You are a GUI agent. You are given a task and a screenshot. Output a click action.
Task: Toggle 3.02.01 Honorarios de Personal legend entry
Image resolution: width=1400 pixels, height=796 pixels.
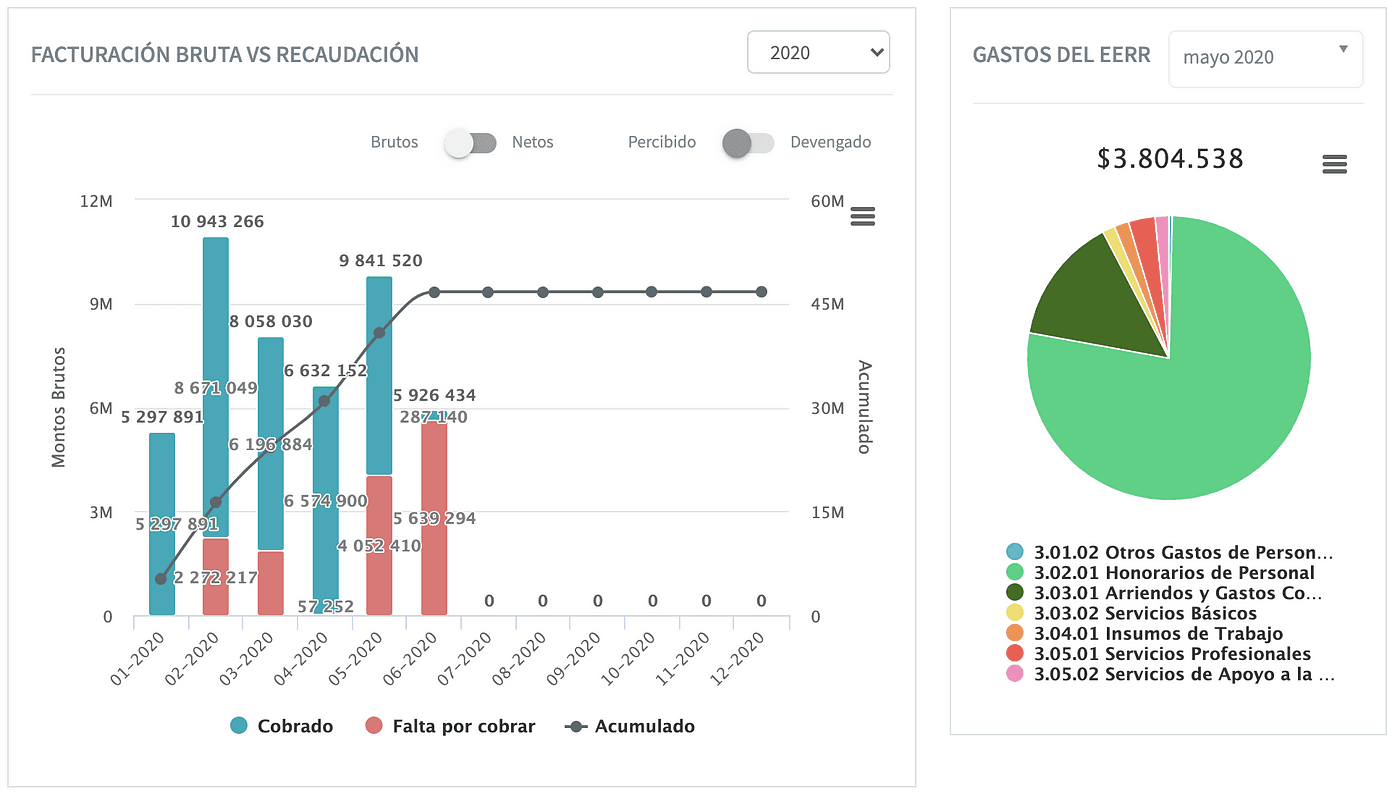1161,573
